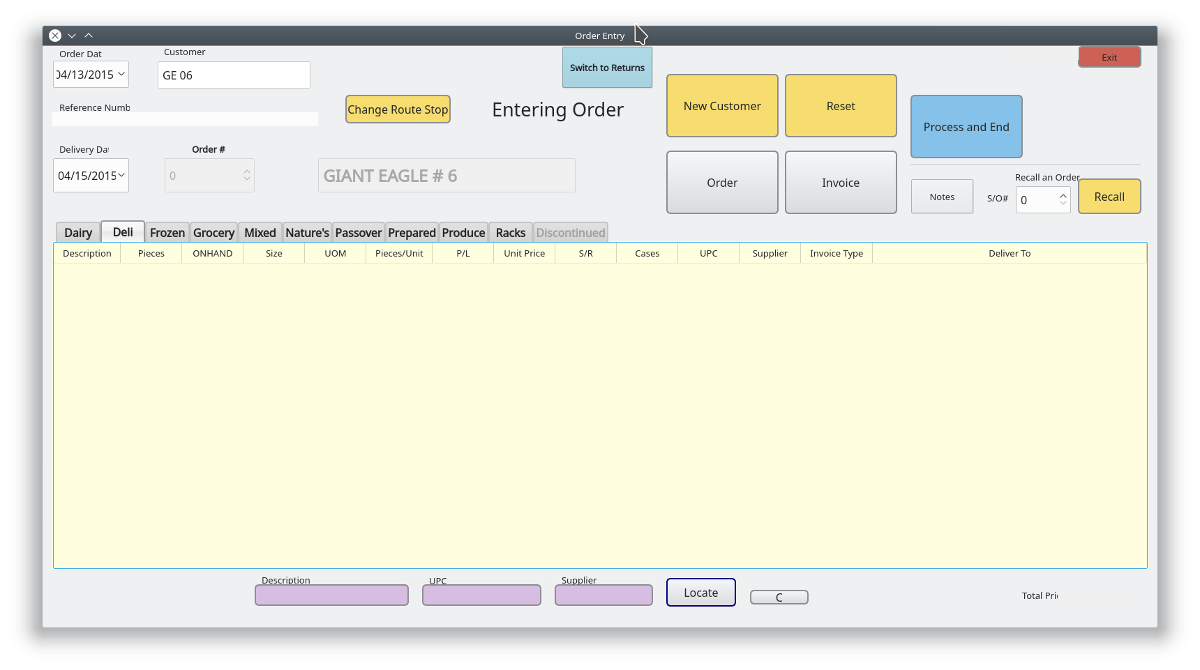Click the Description search field
Image resolution: width=1200 pixels, height=670 pixels.
point(332,595)
